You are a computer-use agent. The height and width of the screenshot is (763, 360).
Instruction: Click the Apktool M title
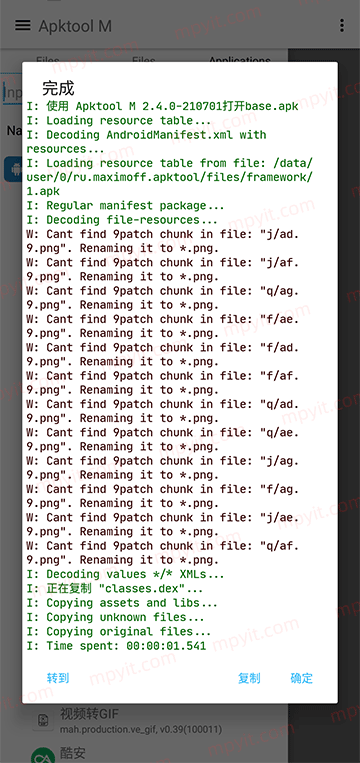point(75,26)
